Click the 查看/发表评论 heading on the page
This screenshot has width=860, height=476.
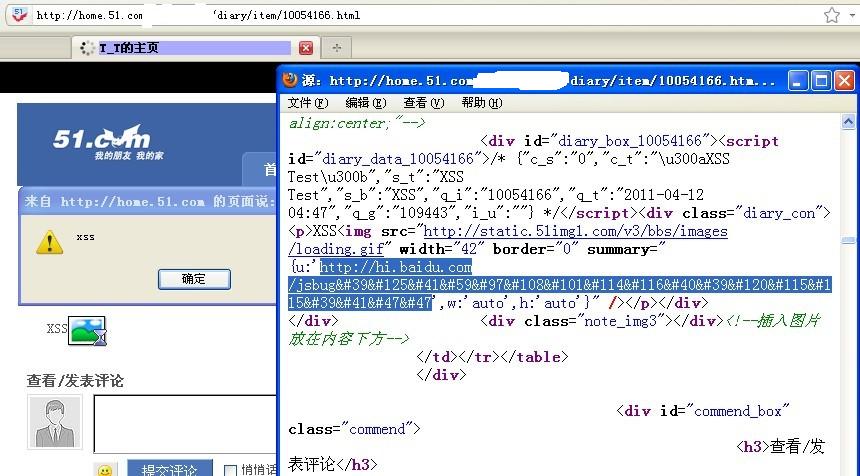click(x=75, y=381)
